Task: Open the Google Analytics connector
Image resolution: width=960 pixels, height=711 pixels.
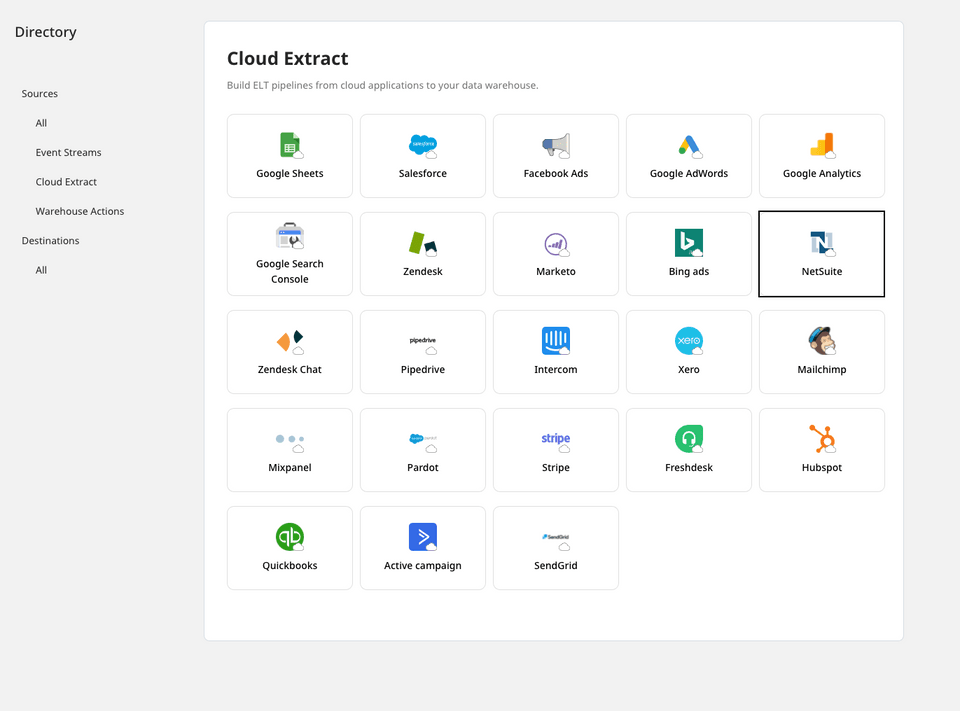Action: coord(821,156)
